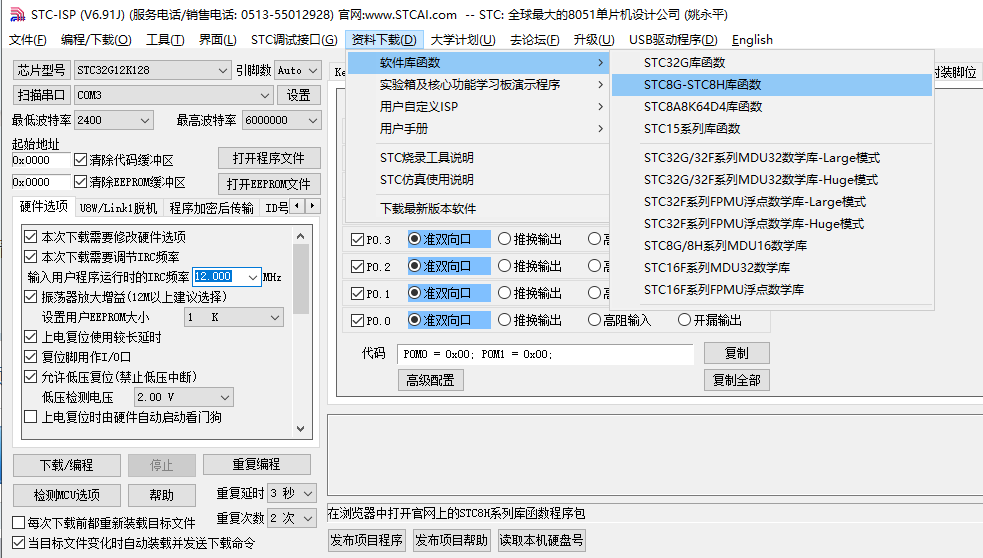Expand 用户手册 submenu
Image resolution: width=983 pixels, height=558 pixels.
tap(478, 129)
